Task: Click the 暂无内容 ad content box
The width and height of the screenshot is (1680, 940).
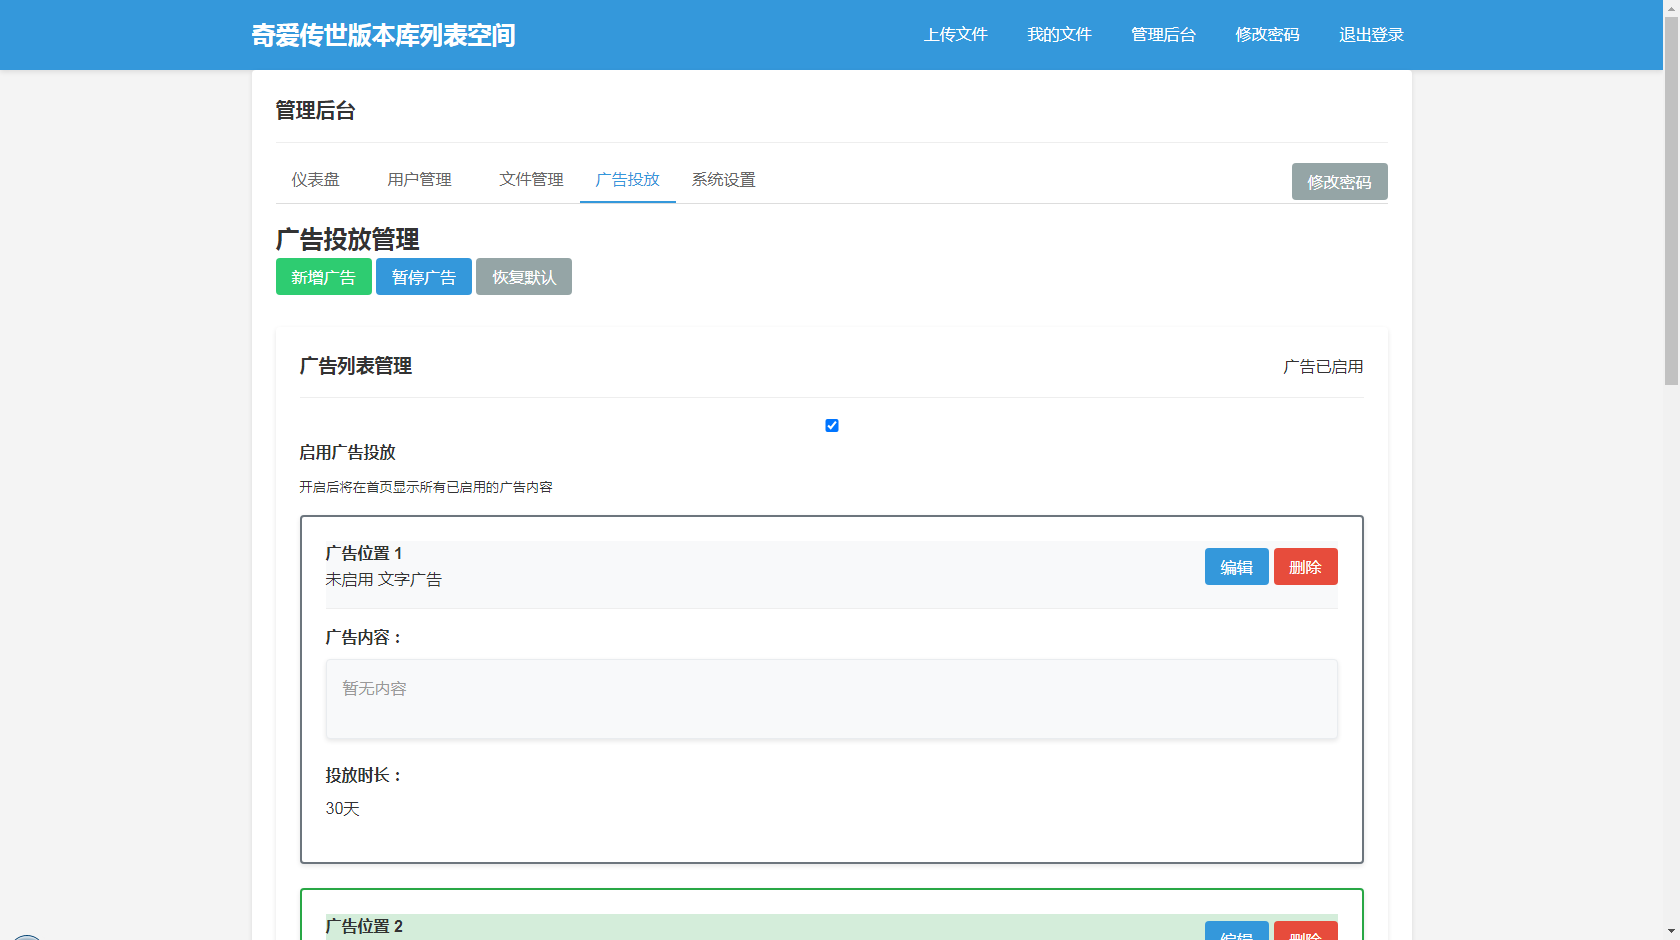Action: pyautogui.click(x=831, y=699)
